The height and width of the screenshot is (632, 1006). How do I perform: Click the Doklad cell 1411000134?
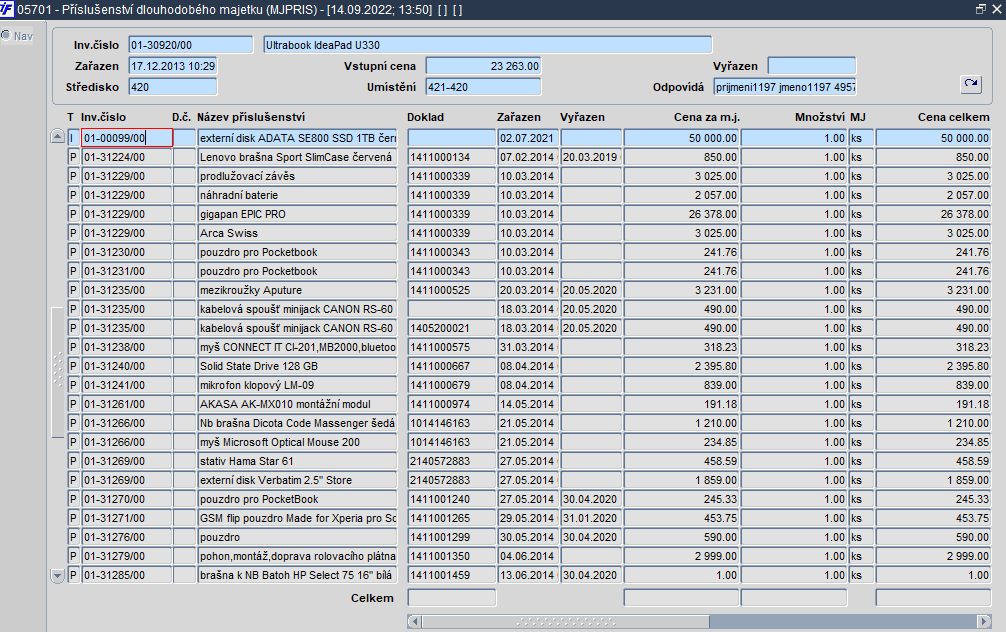coord(451,157)
